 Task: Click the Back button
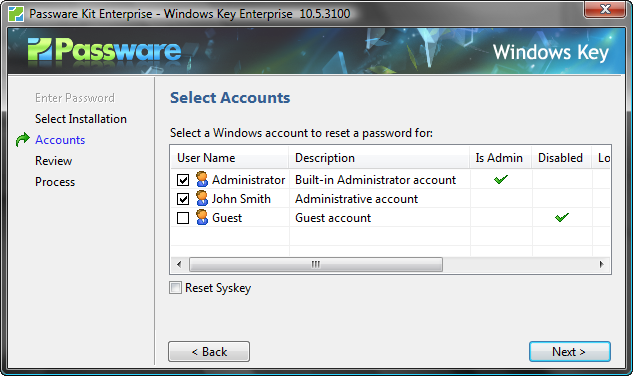click(209, 352)
